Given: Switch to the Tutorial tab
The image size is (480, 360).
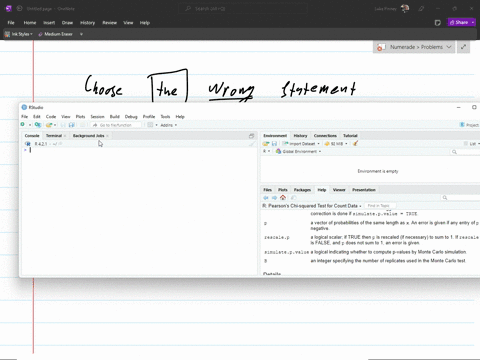Looking at the screenshot, I should pos(350,136).
